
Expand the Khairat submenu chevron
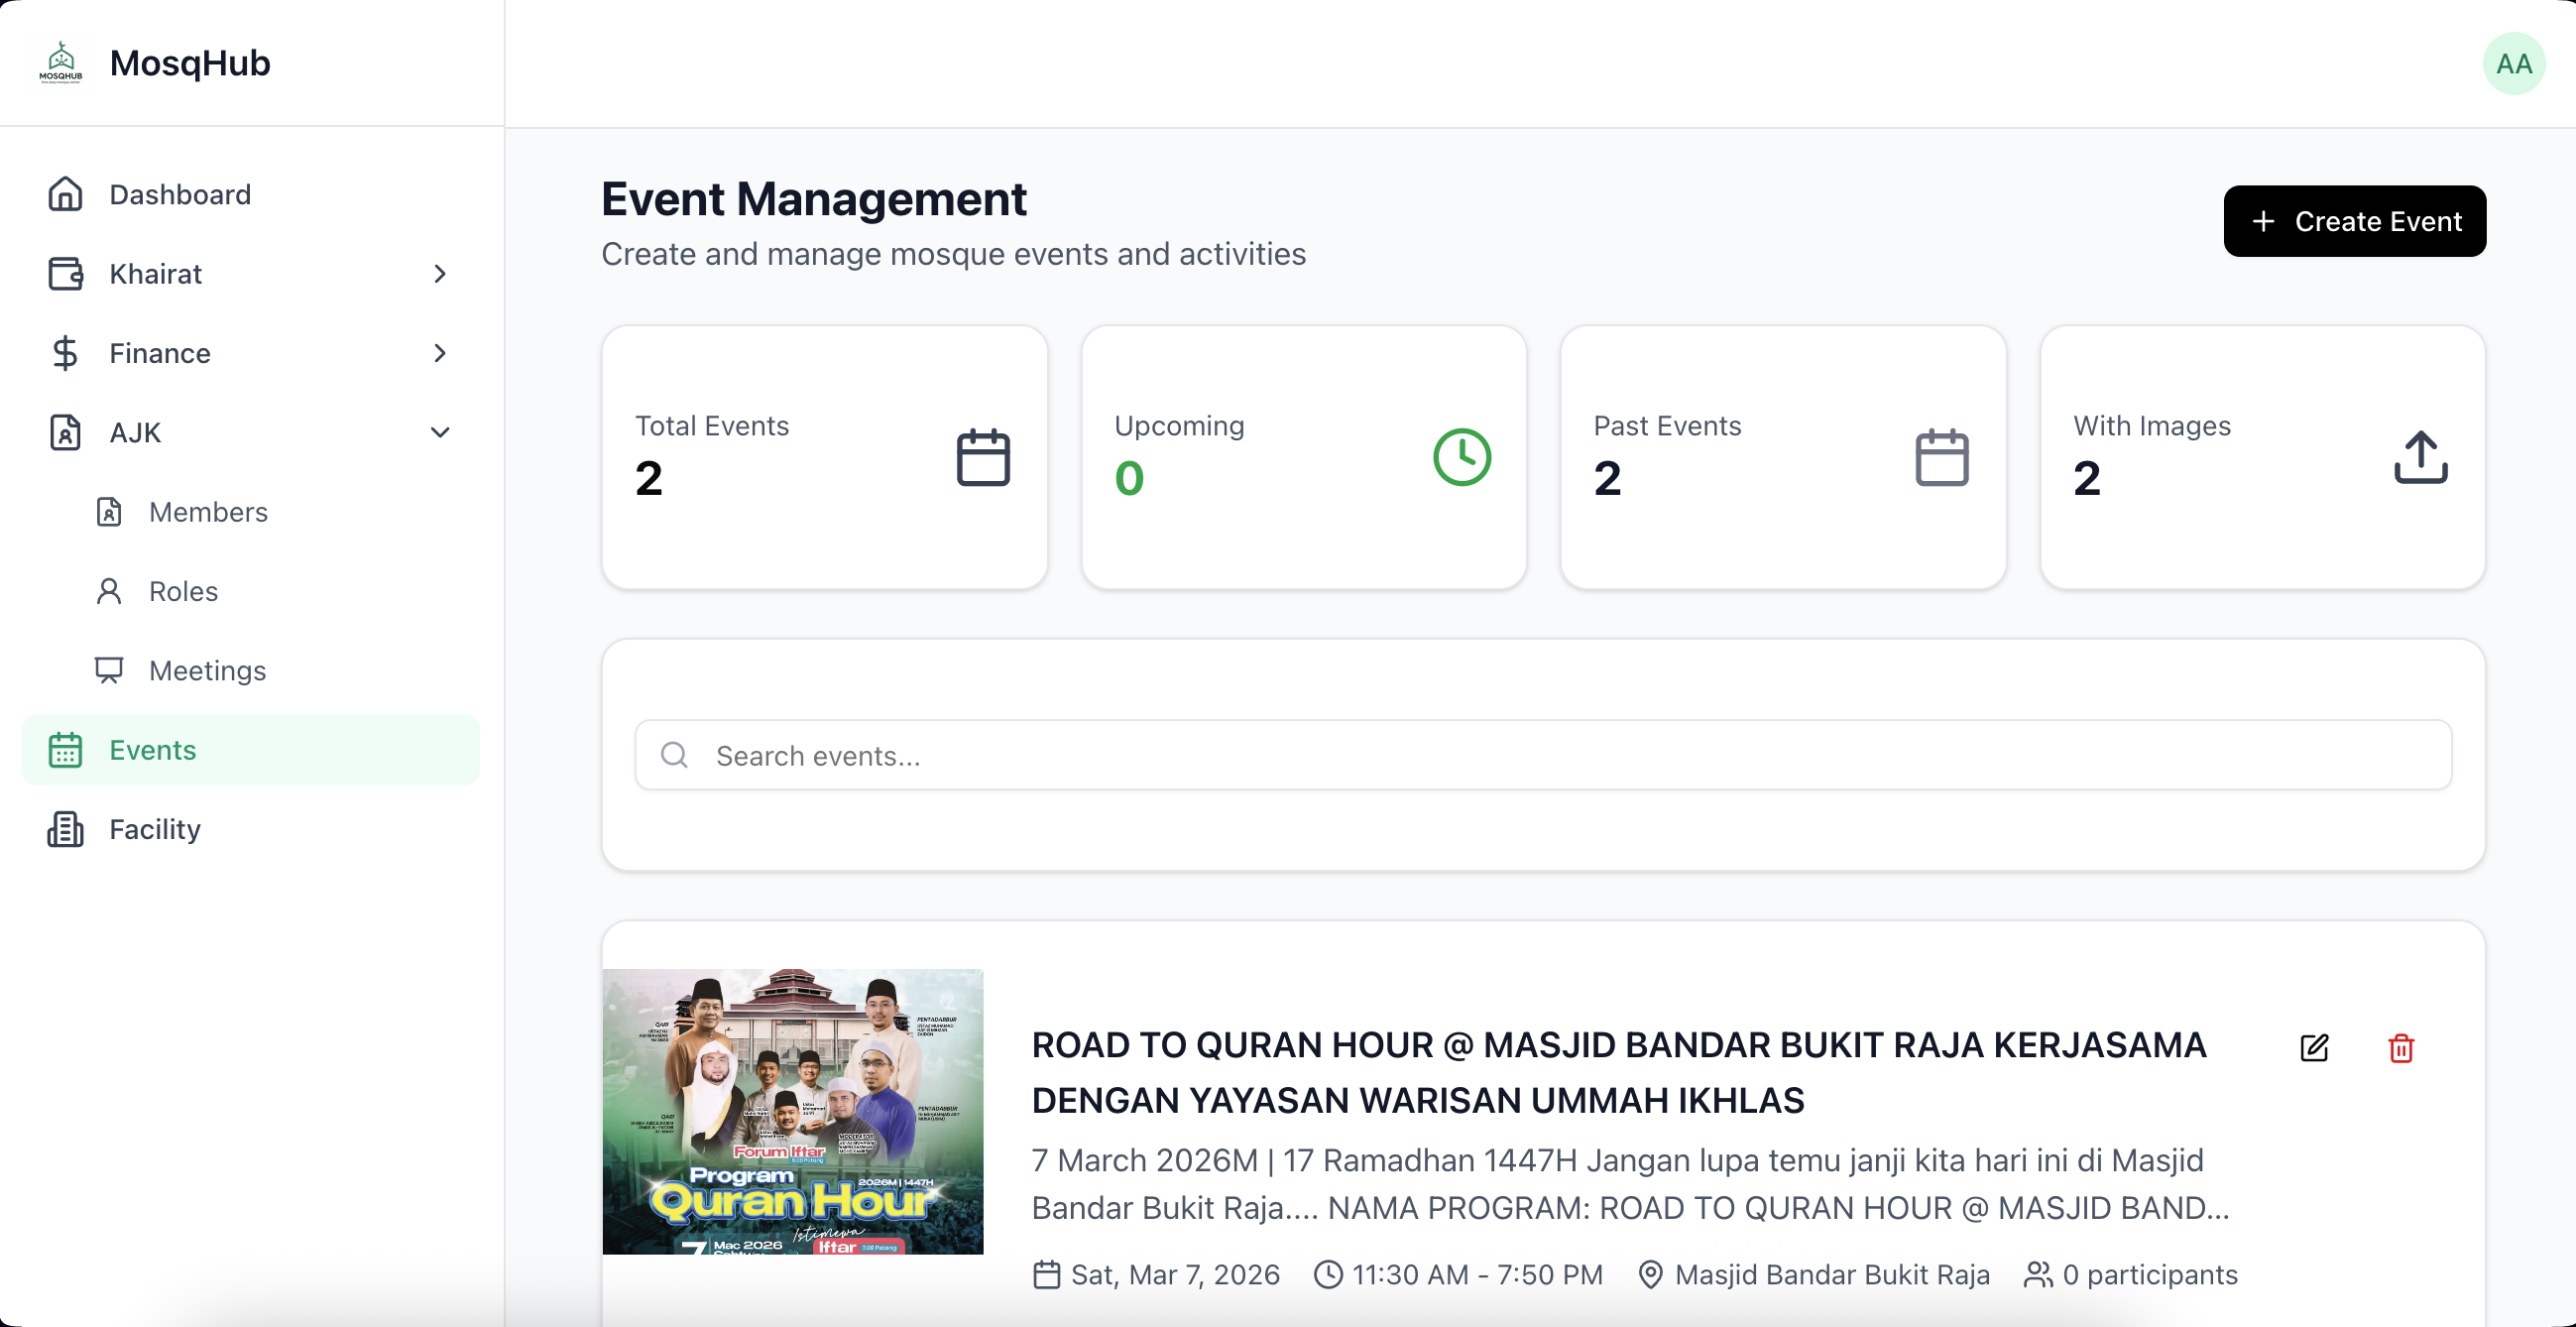[439, 273]
